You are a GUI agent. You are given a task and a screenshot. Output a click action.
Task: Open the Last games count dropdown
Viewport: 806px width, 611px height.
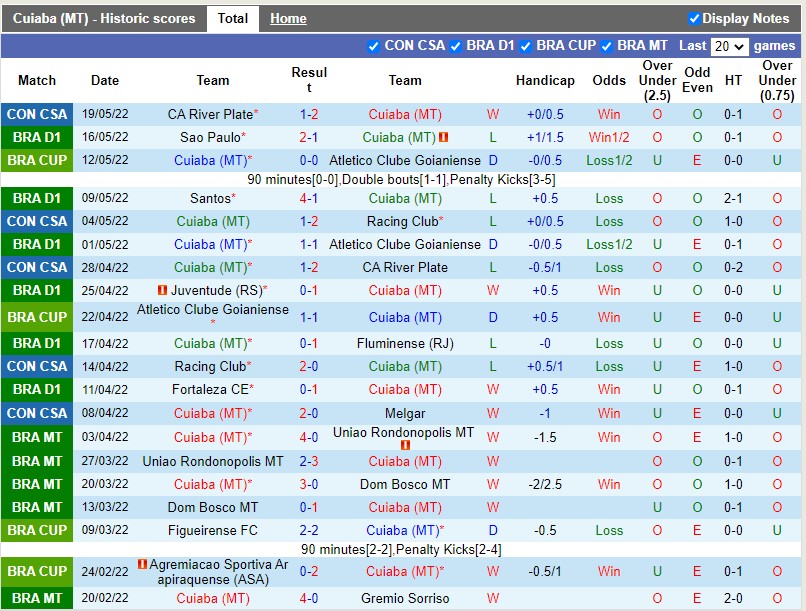pos(729,46)
